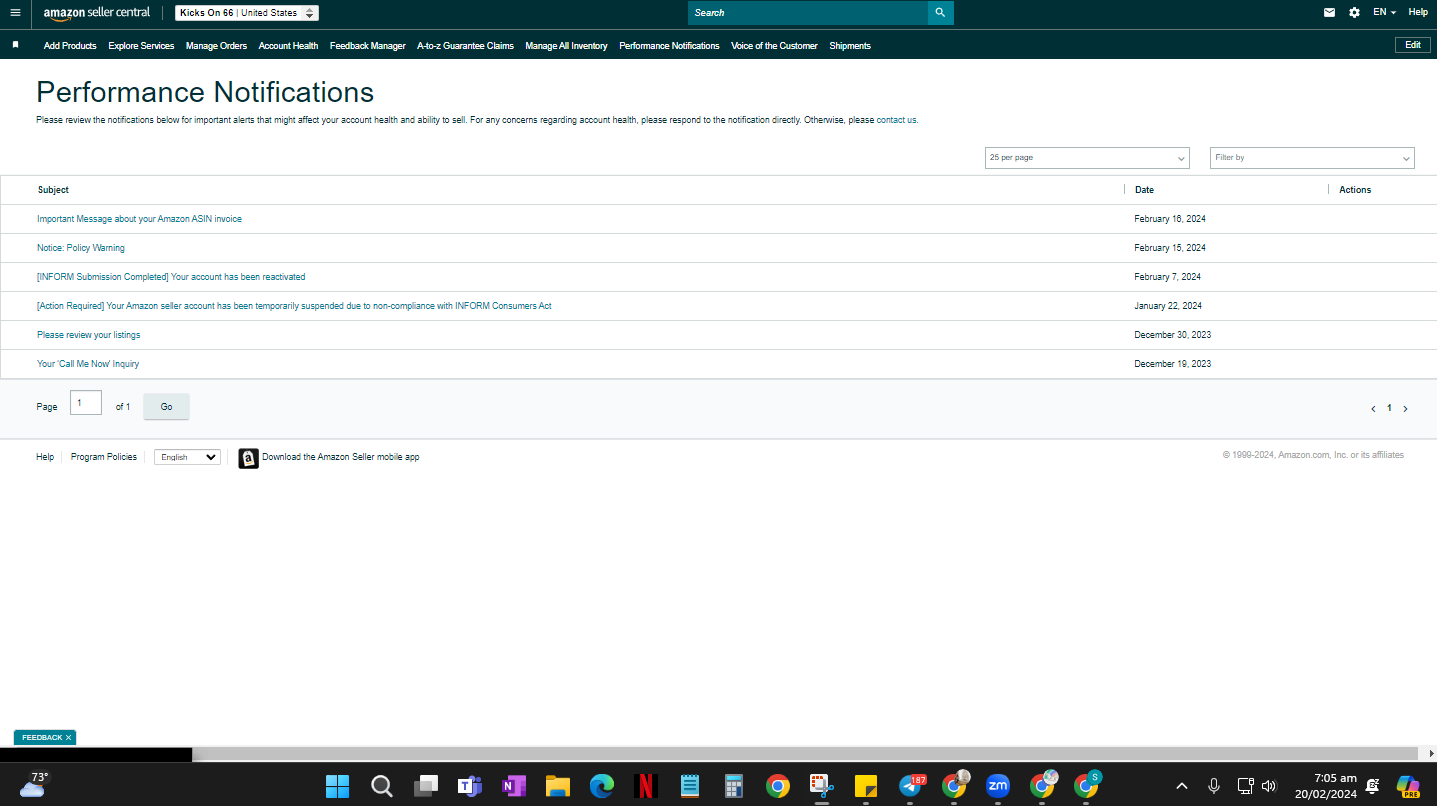Go to Shipments in the nav bar
This screenshot has height=806, width=1437.
[850, 46]
